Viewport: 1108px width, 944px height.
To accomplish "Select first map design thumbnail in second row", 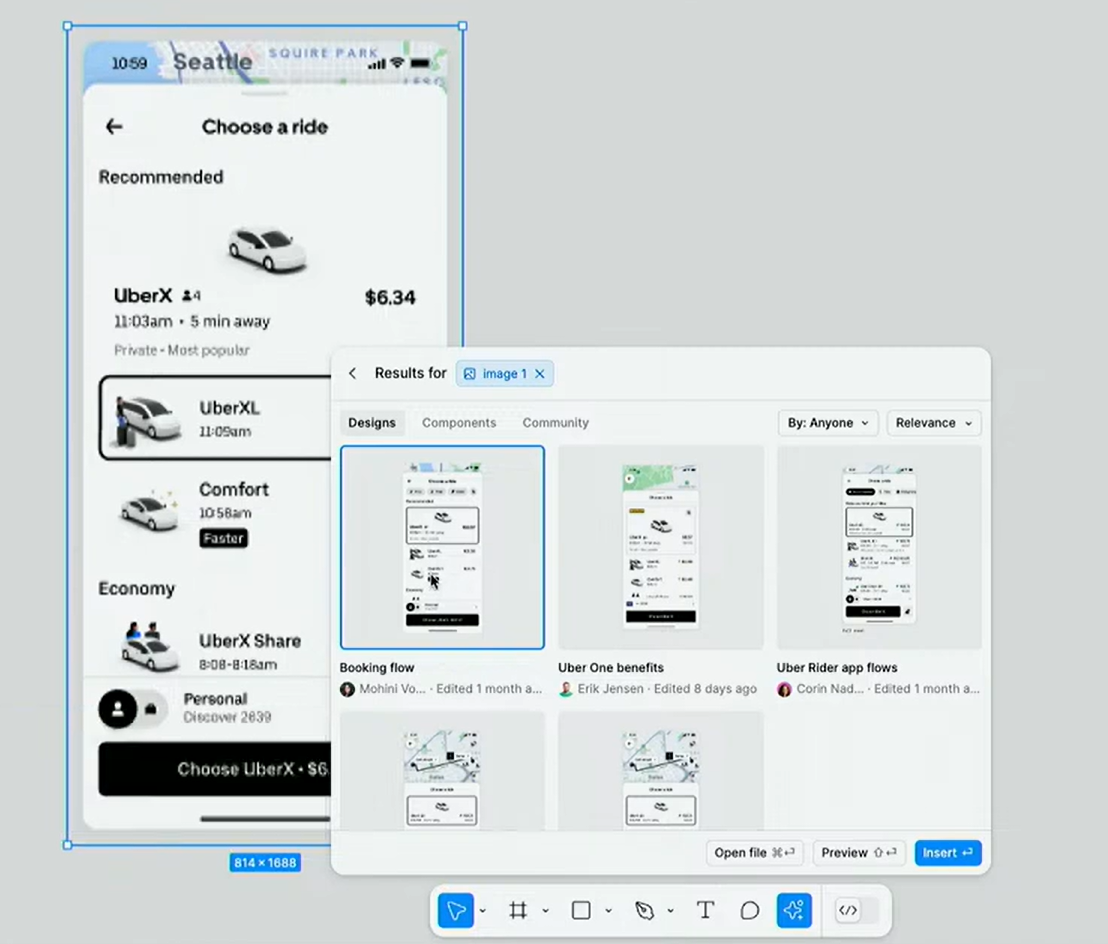I will click(442, 771).
